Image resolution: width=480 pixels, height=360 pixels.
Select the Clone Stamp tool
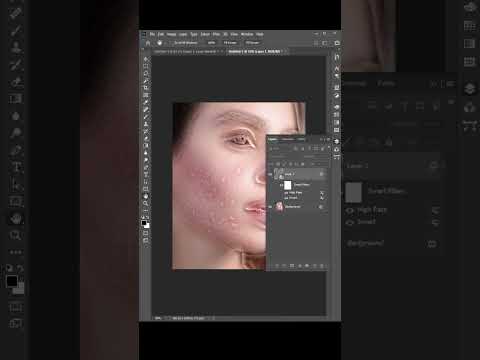pos(146,123)
